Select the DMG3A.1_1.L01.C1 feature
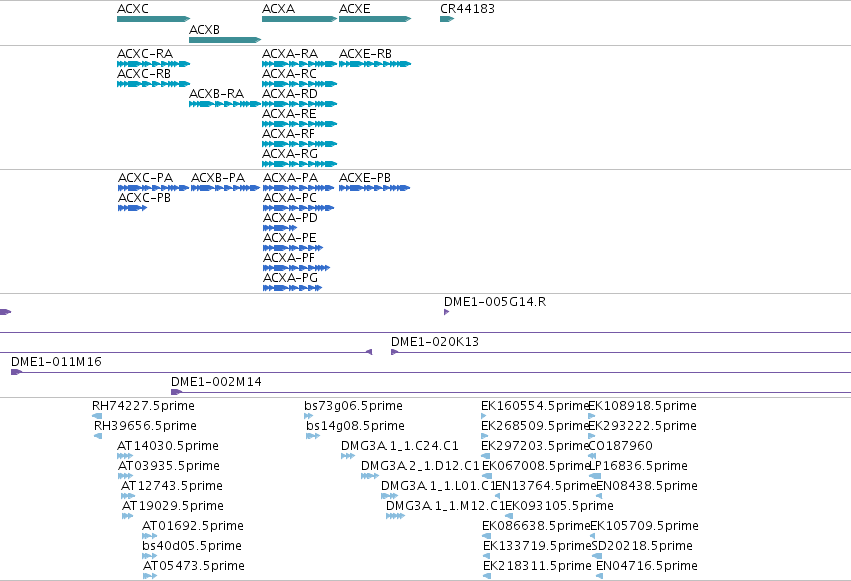Viewport: 851px width, 581px height. coord(390,496)
